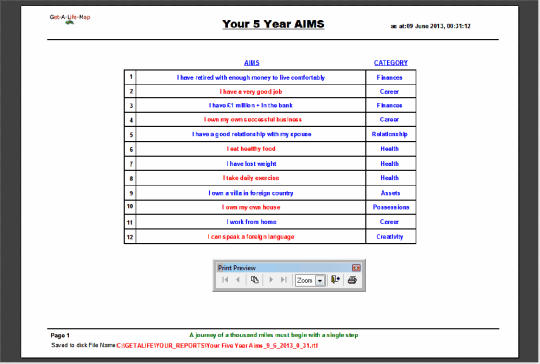Viewport: 540px width, 364px height.
Task: Click the printer icon to print report
Action: (352, 280)
